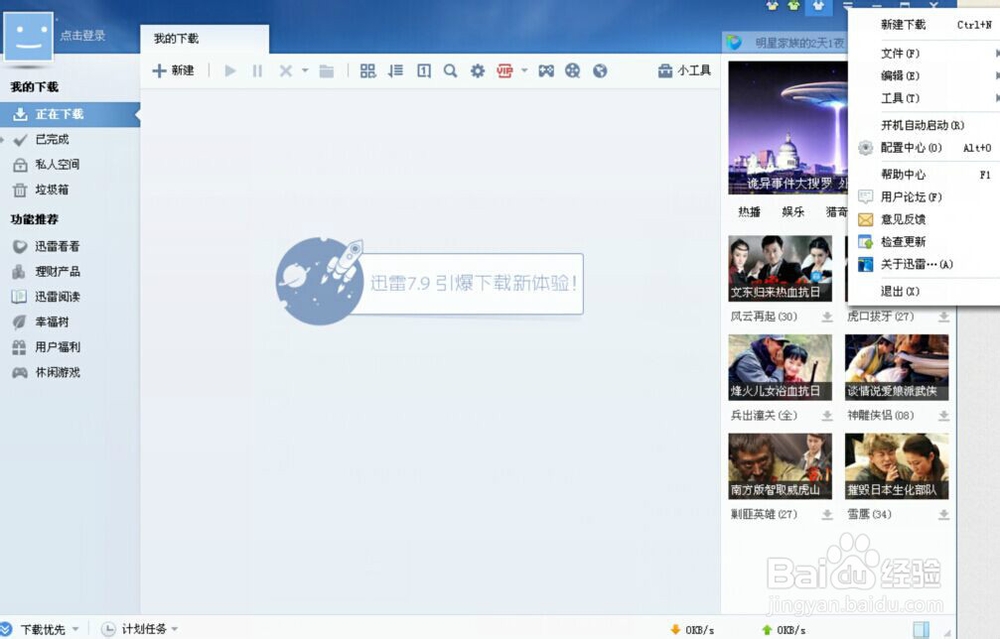Pause the task with the pause icon
Image resolution: width=1000 pixels, height=639 pixels.
point(258,71)
